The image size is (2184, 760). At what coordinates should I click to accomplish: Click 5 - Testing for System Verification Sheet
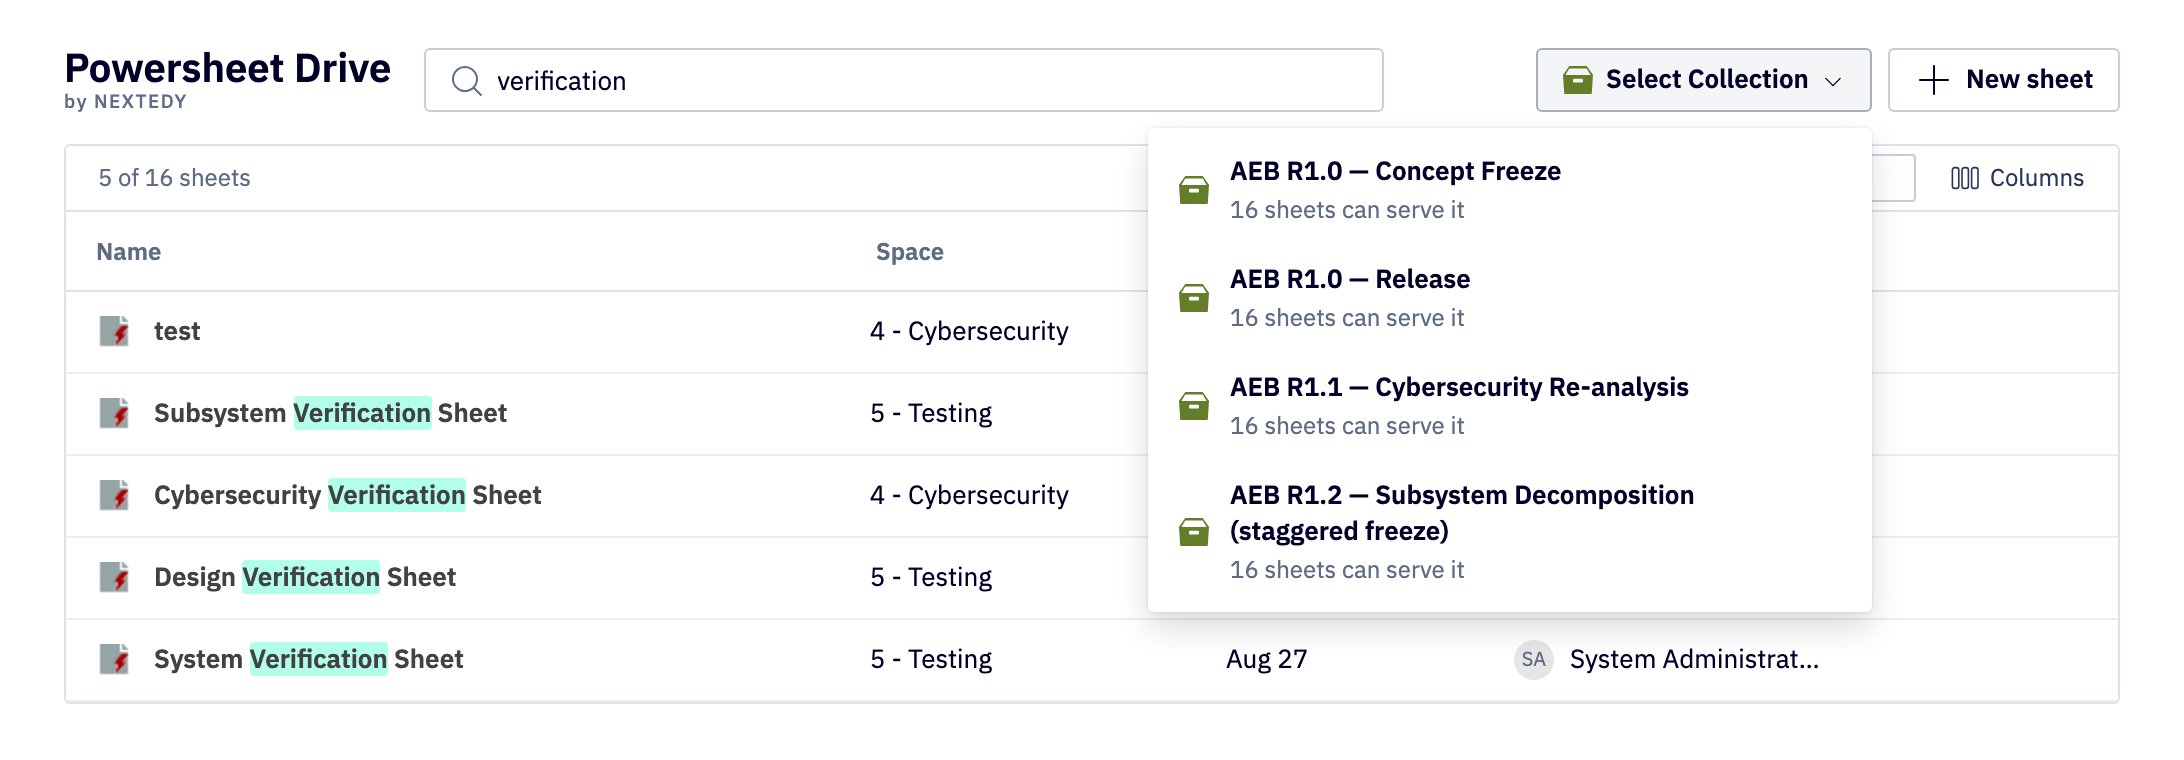[931, 659]
